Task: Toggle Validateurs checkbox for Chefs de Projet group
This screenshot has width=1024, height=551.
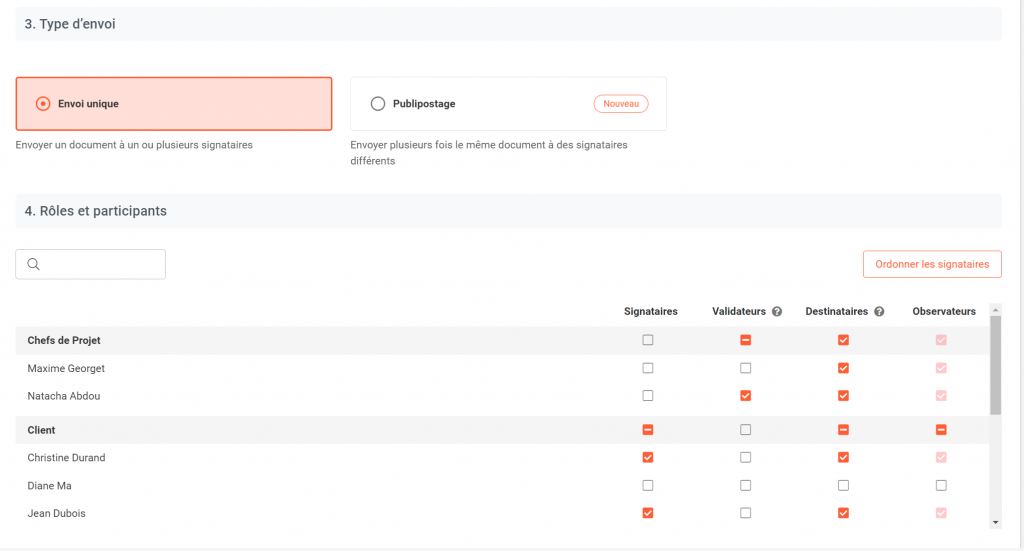Action: pos(745,340)
